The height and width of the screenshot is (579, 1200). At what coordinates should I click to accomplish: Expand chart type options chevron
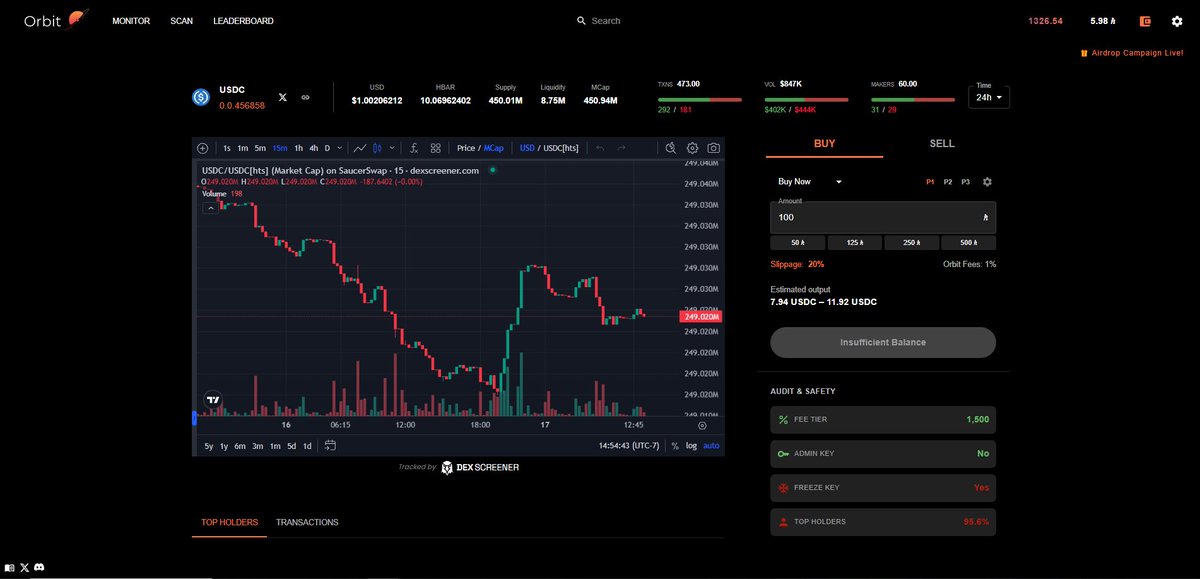click(392, 148)
